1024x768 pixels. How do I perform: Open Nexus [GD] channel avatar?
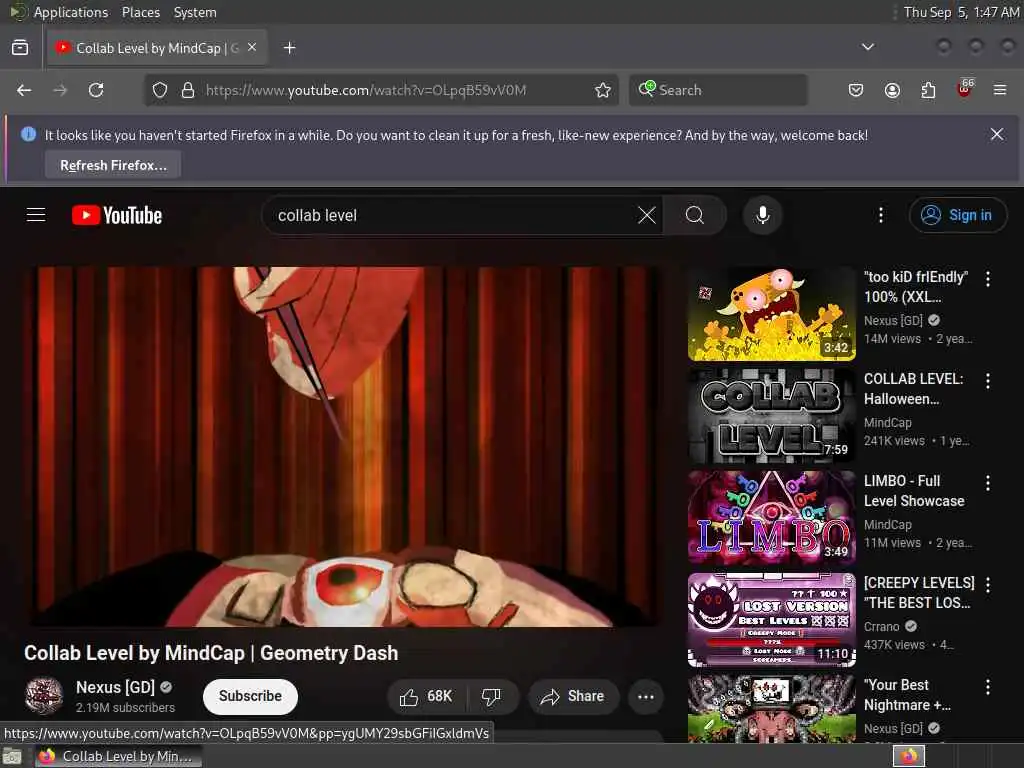tap(44, 696)
